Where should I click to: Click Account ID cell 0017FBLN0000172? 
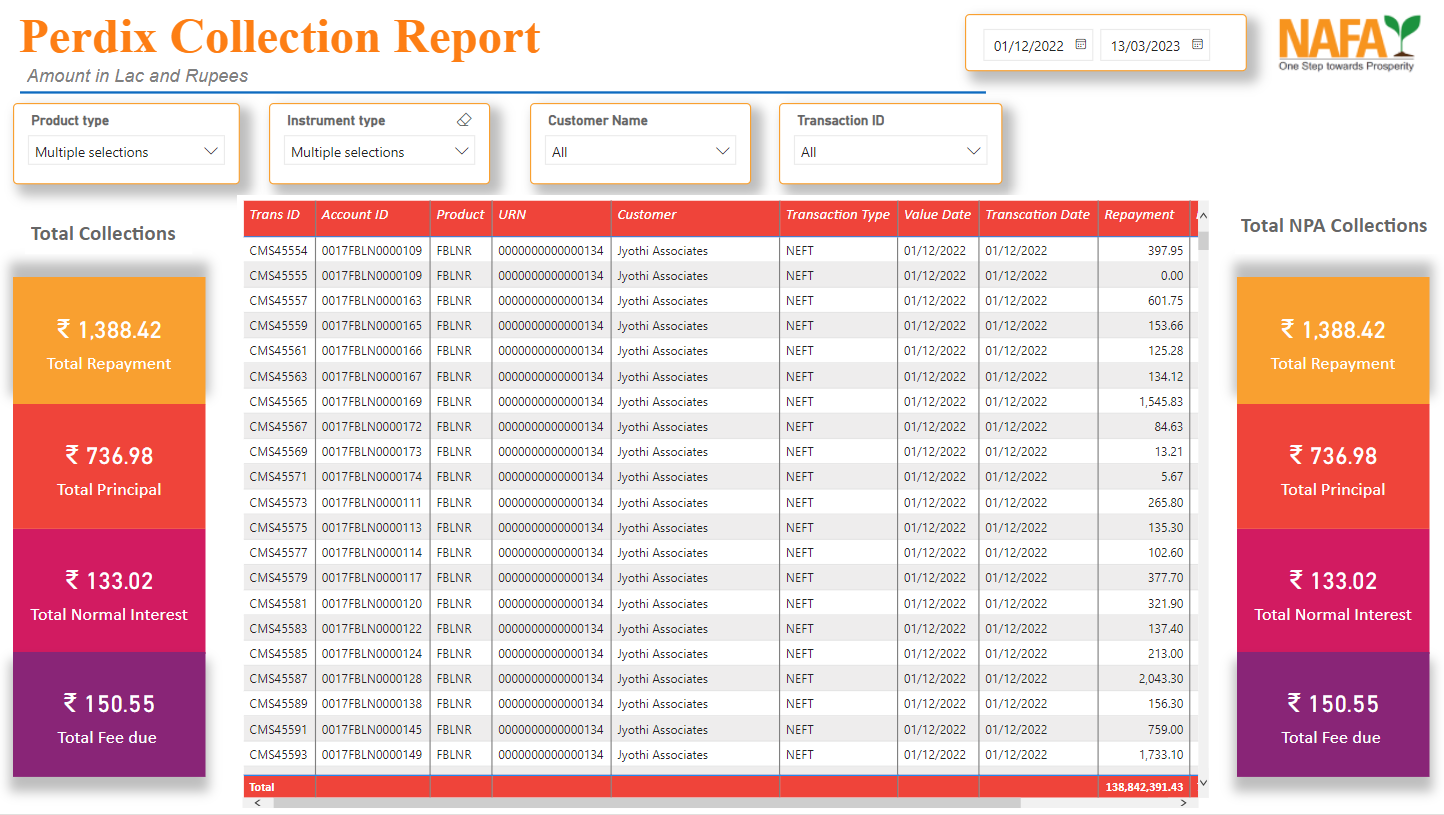click(372, 427)
